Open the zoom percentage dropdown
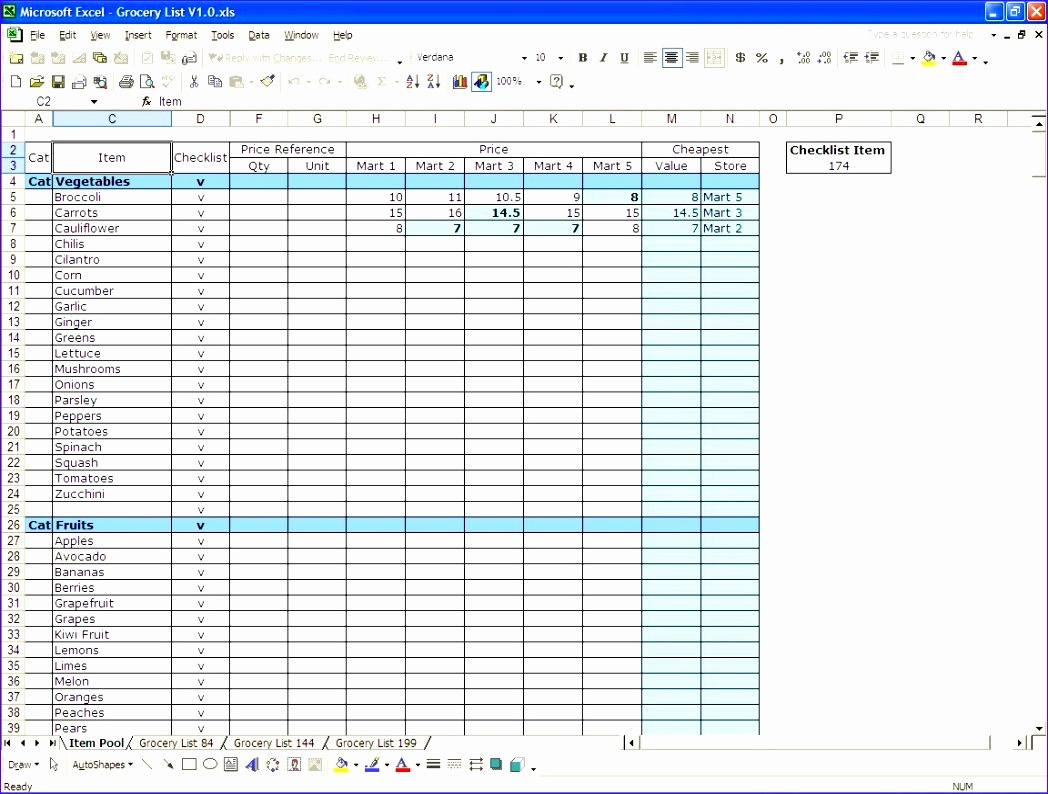 (x=538, y=82)
